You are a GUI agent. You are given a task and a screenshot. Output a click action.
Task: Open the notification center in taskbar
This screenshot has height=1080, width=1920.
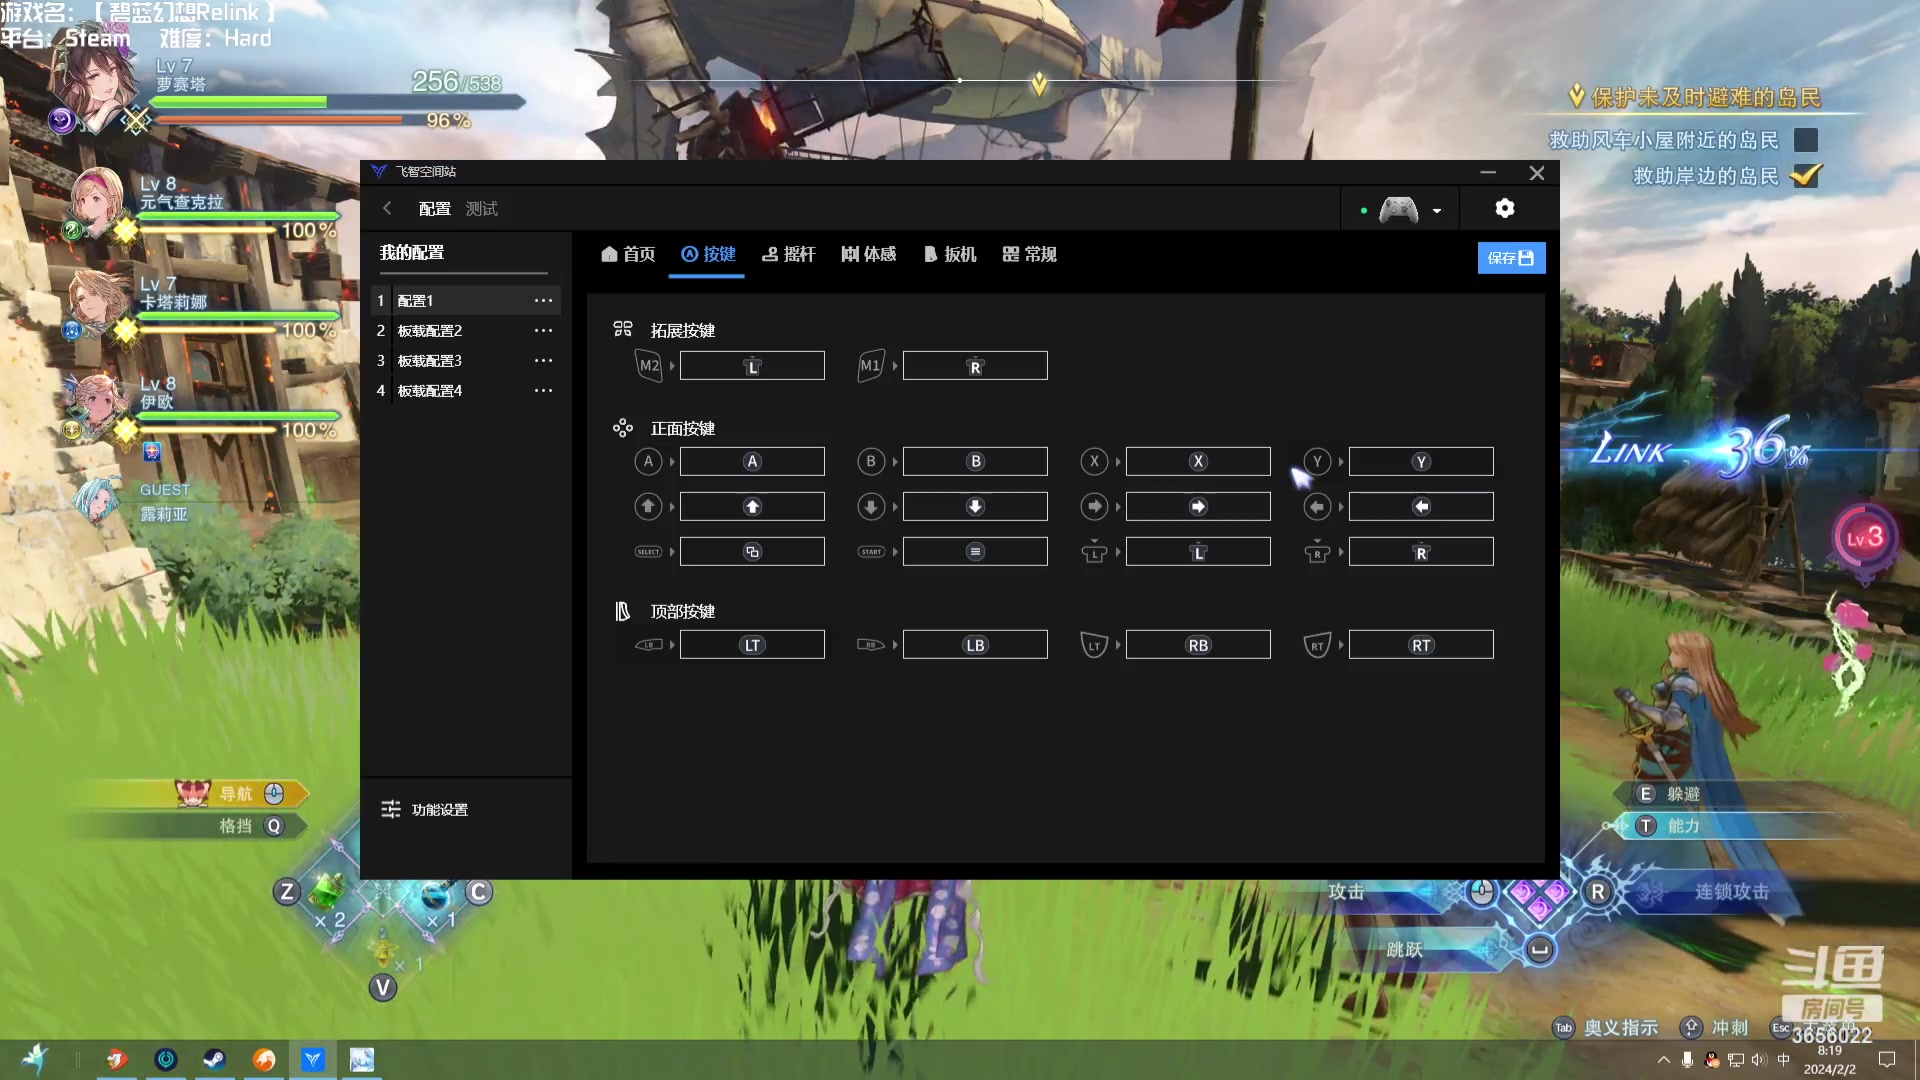click(1887, 1060)
